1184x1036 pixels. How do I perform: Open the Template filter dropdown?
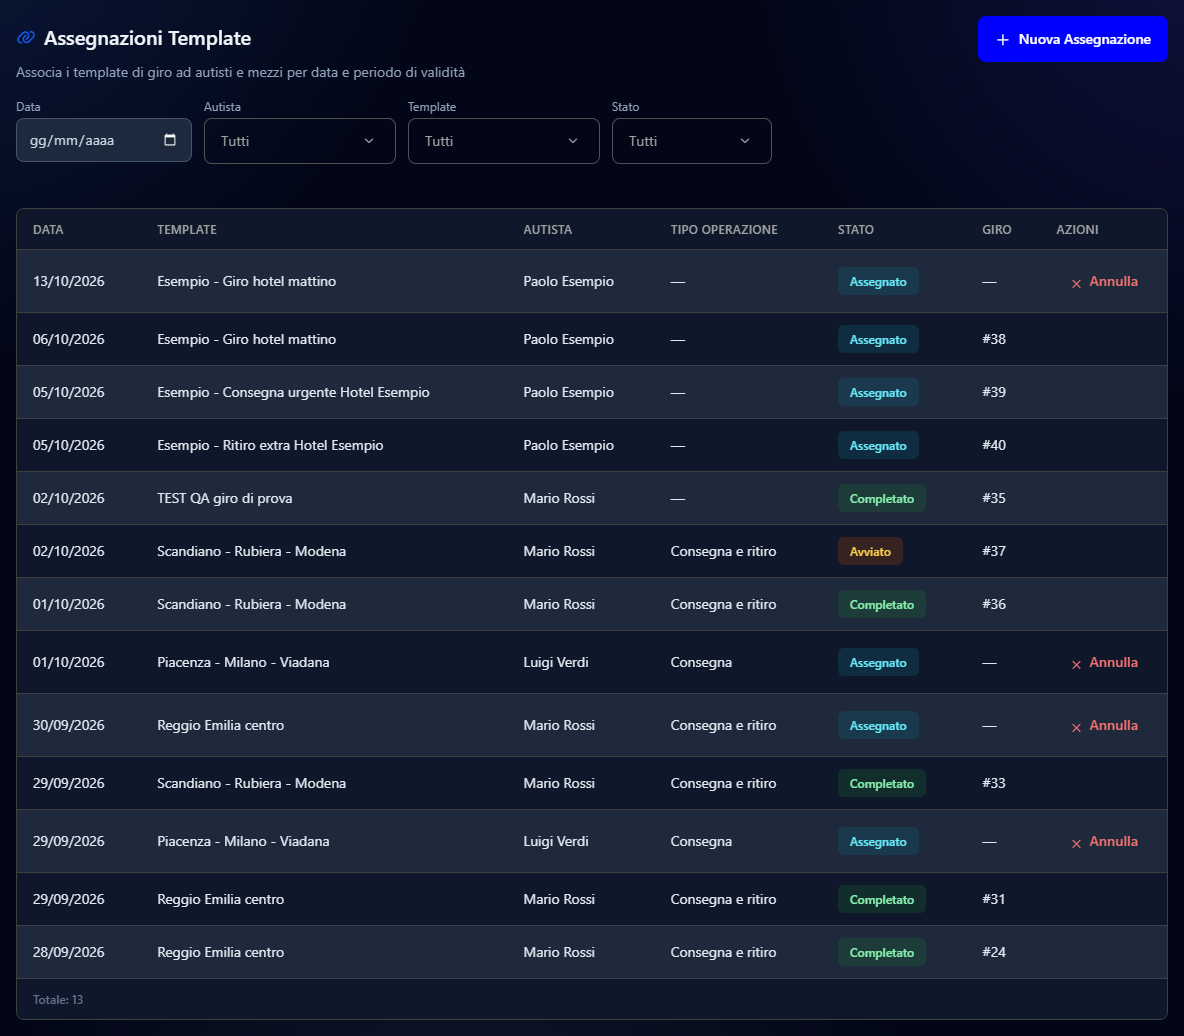504,140
